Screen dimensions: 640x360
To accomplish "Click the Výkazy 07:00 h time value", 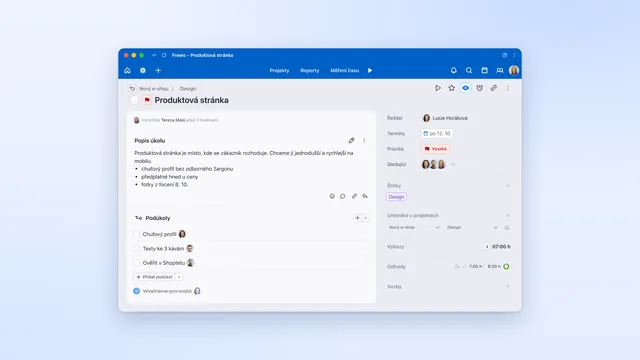I will pos(501,247).
